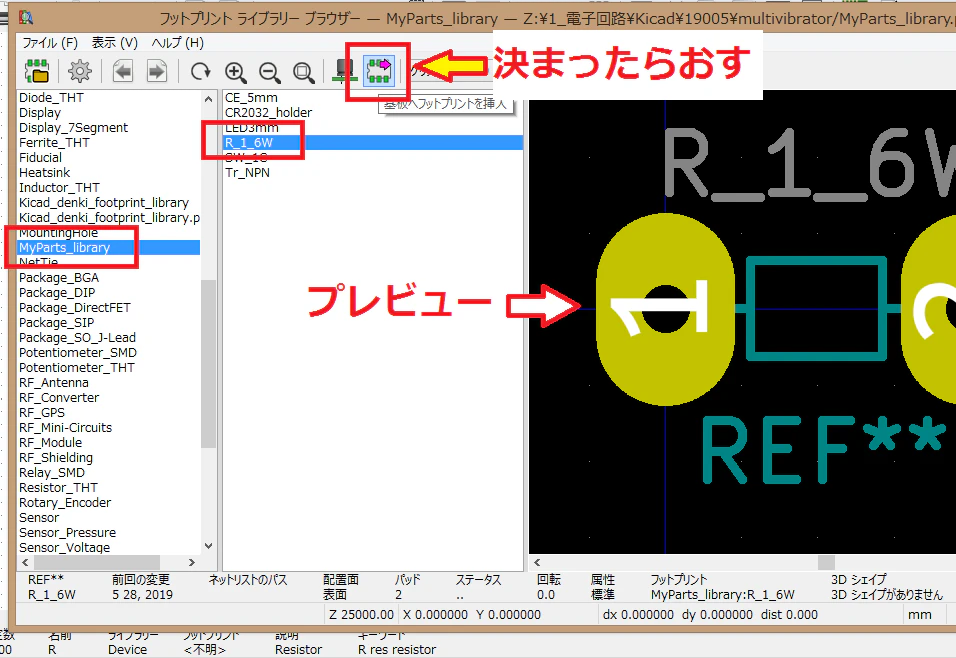Click Z 25000.00 zoom value

(x=361, y=615)
